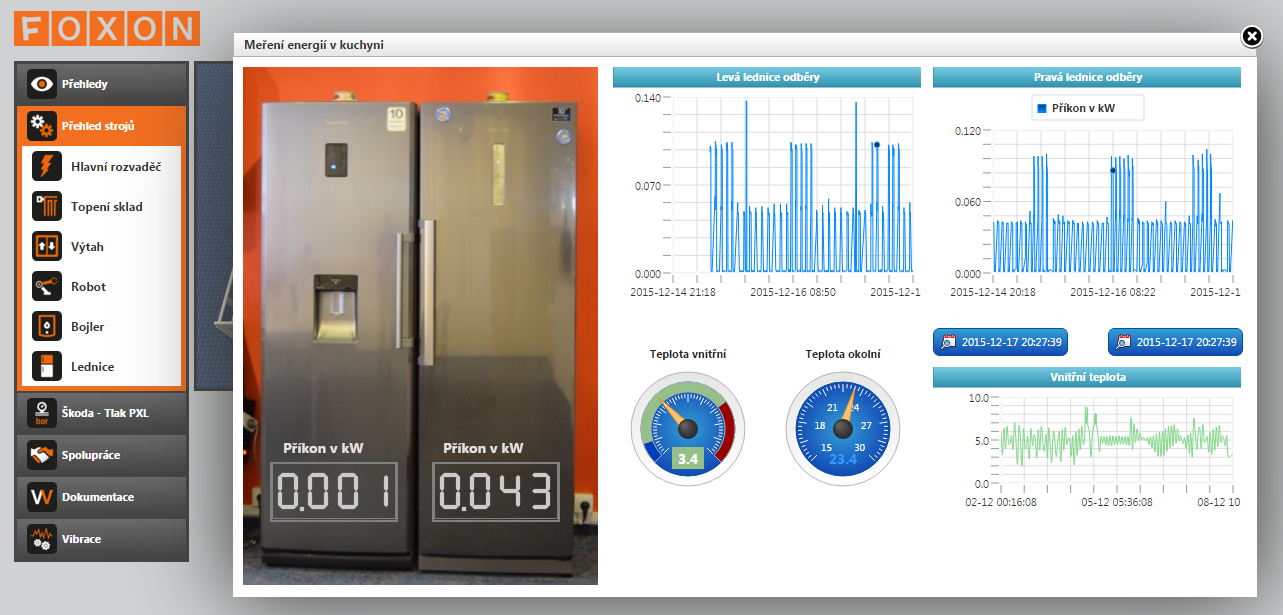
Task: Click the boiler icon for Bojler
Action: point(46,326)
